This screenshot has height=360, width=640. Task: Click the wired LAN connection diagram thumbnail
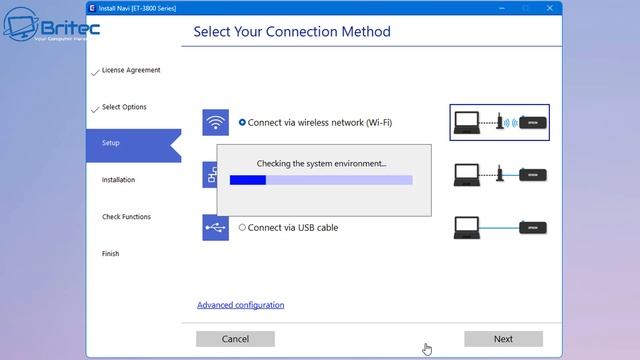point(500,175)
